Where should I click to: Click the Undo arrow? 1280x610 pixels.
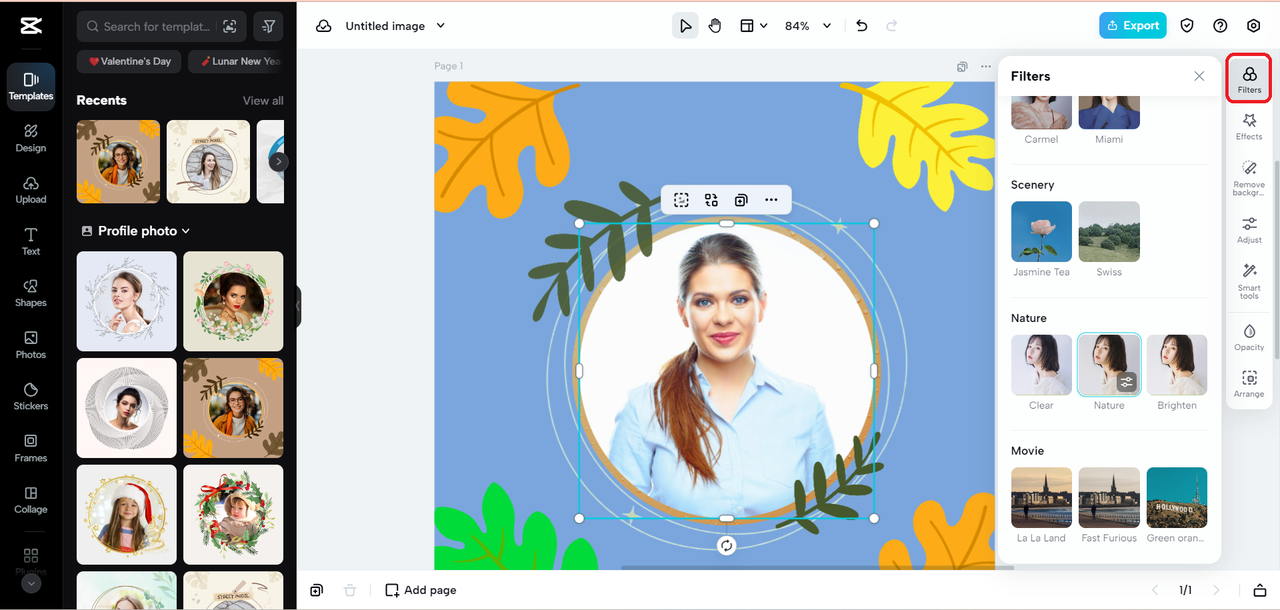point(862,26)
